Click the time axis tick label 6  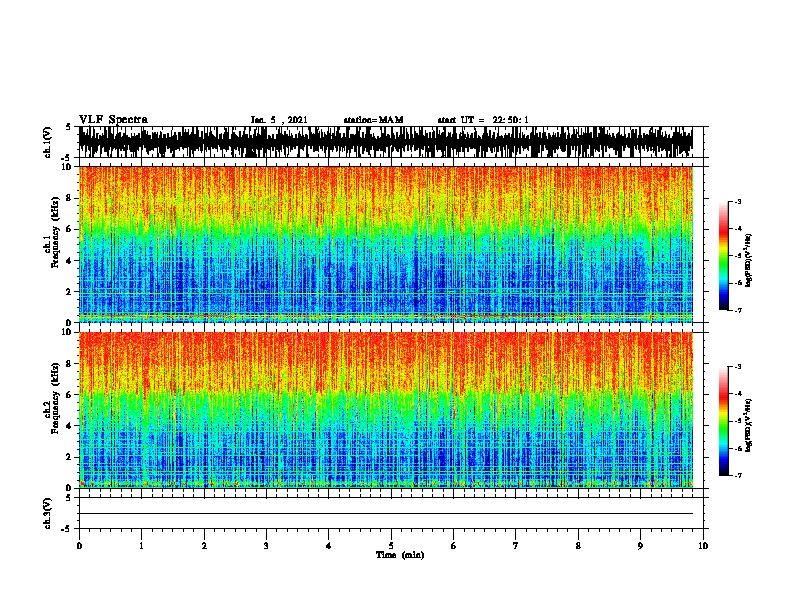click(454, 545)
